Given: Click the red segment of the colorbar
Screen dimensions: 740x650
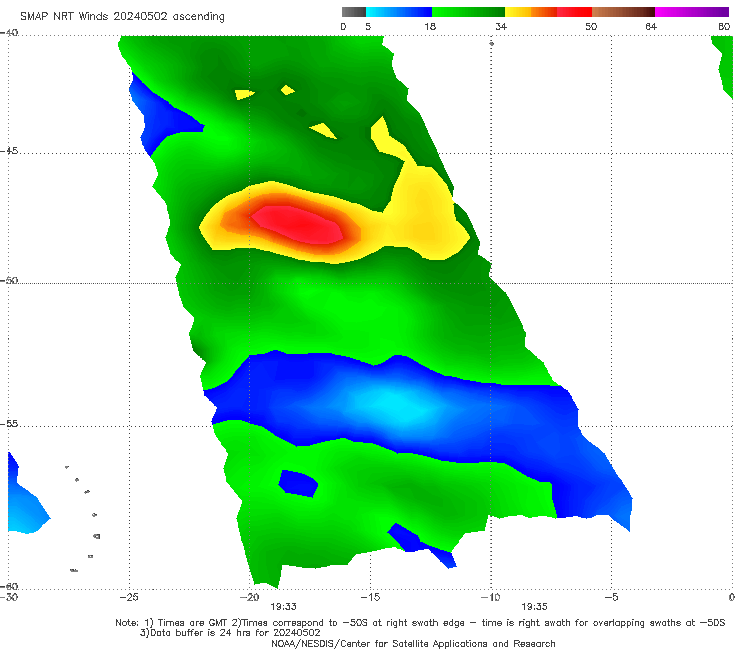Looking at the screenshot, I should (574, 12).
